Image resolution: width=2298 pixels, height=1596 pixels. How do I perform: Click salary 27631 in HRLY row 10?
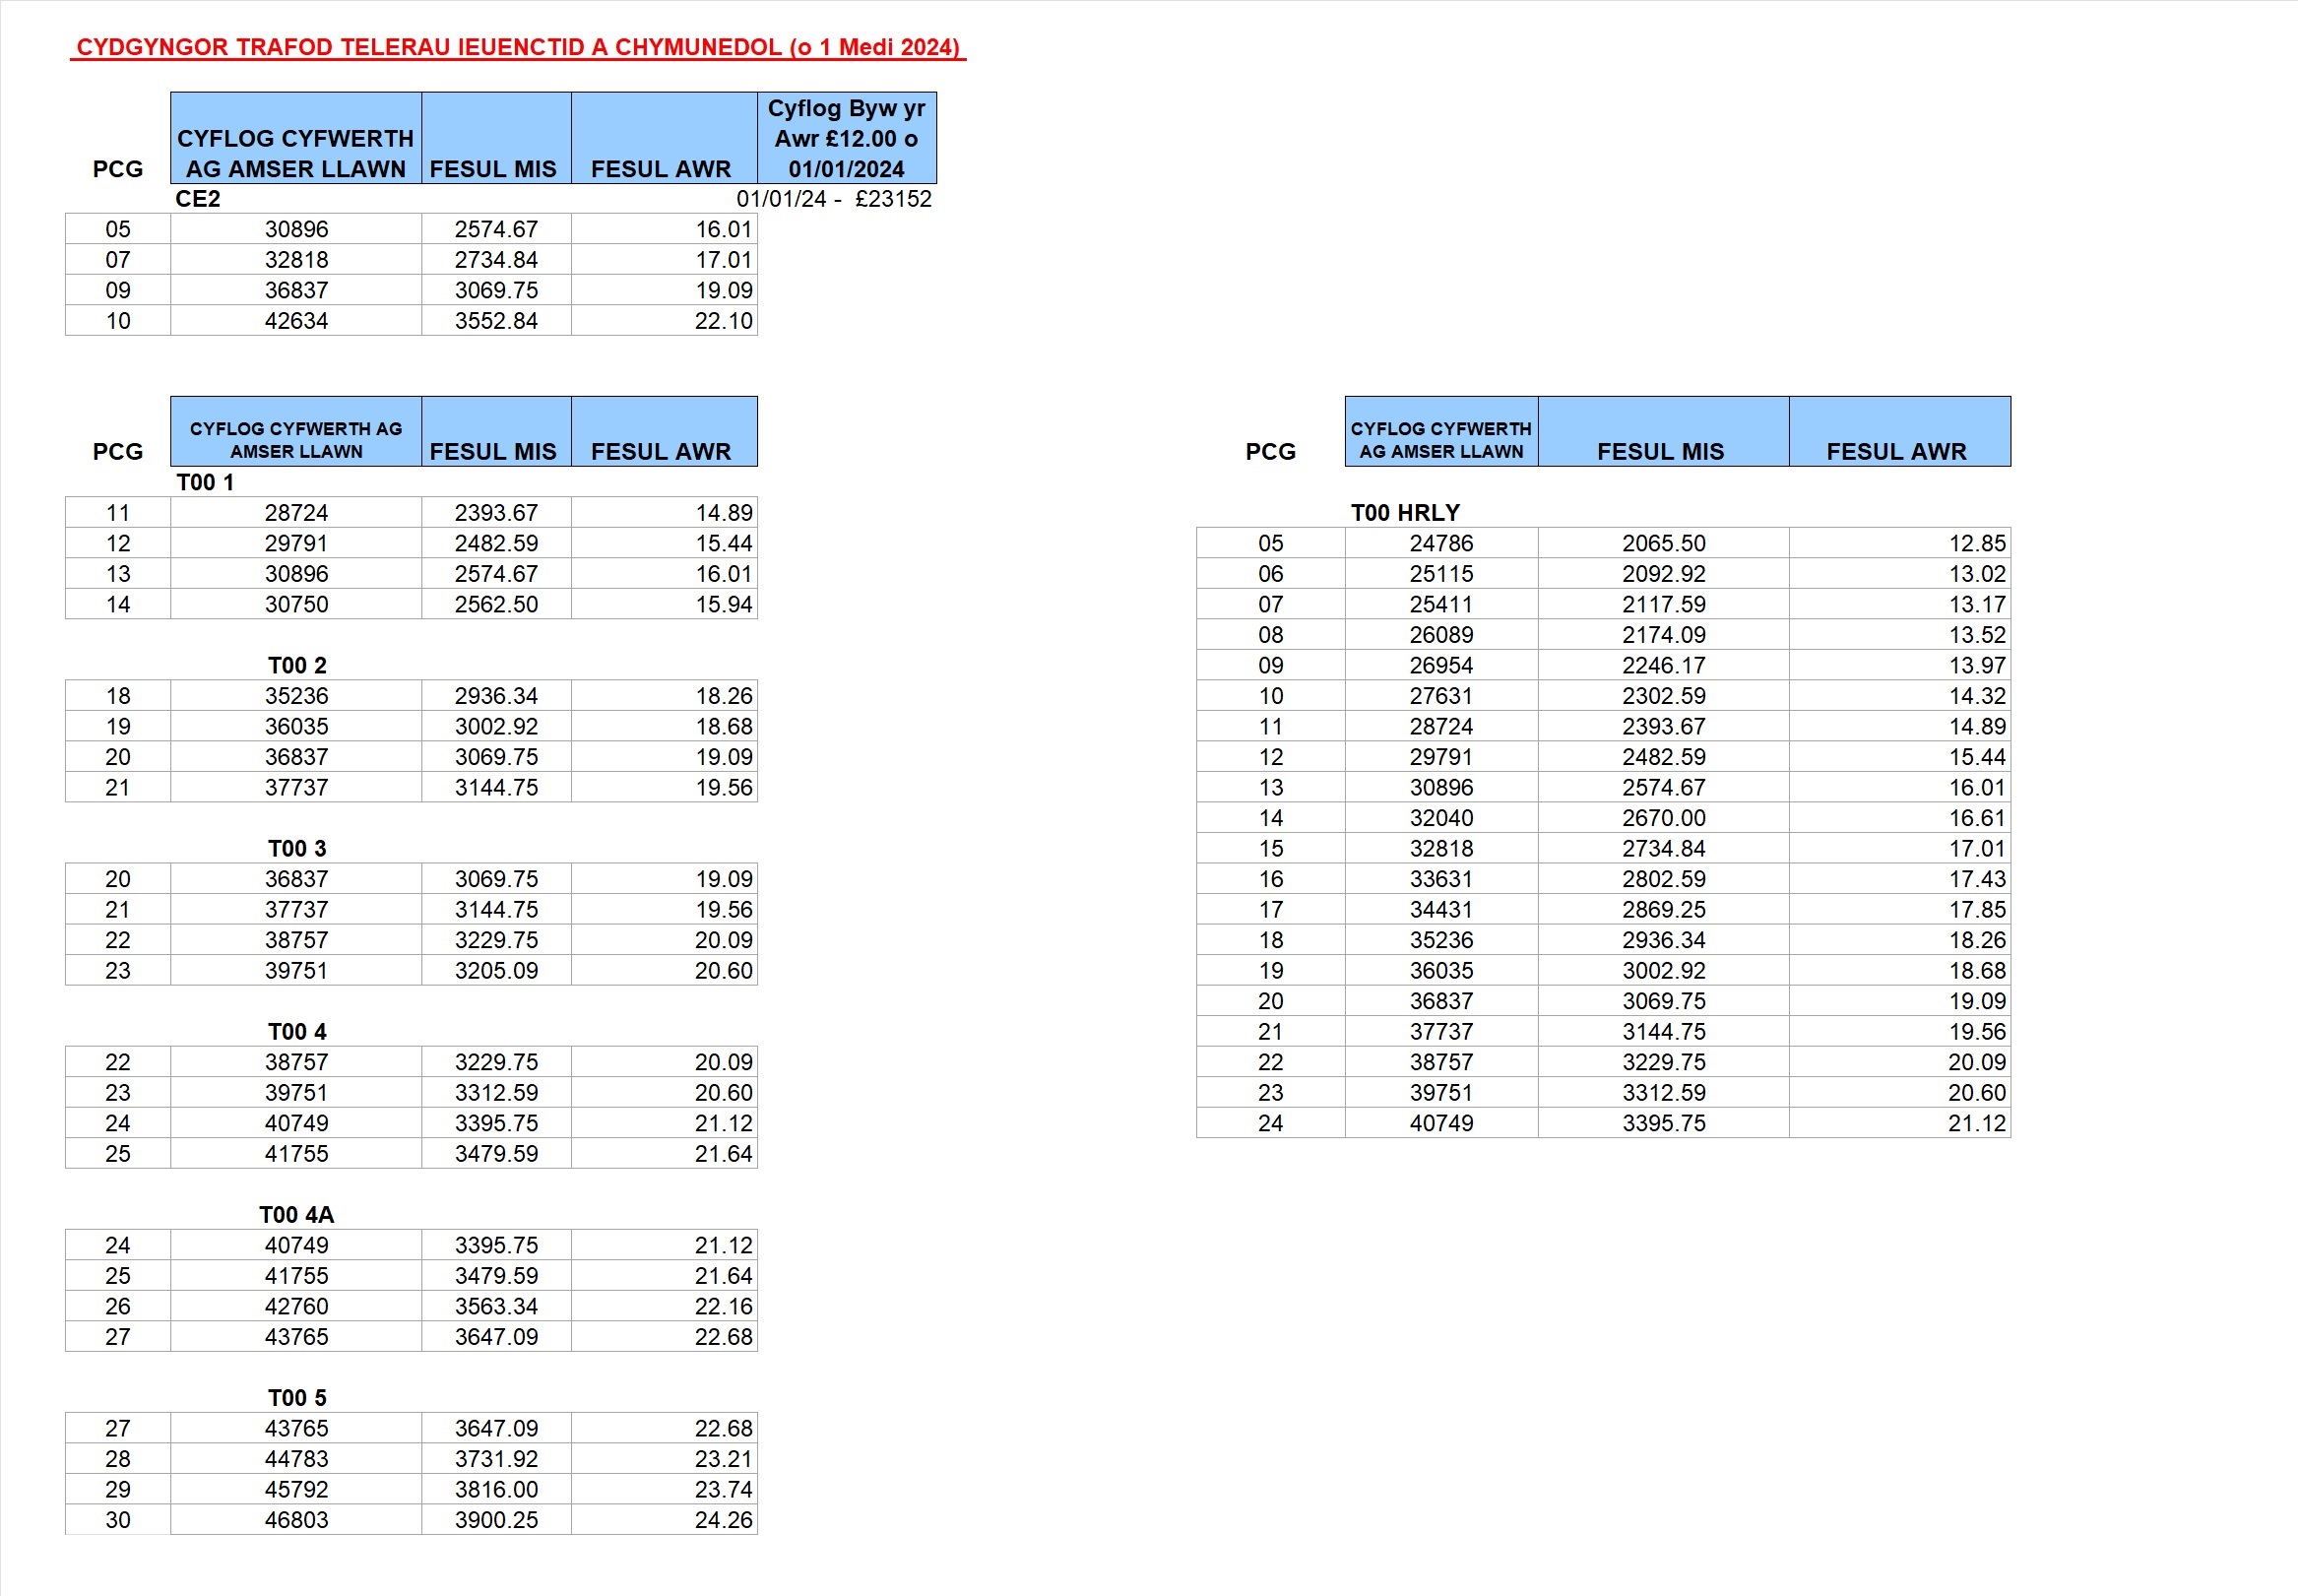tap(1441, 696)
